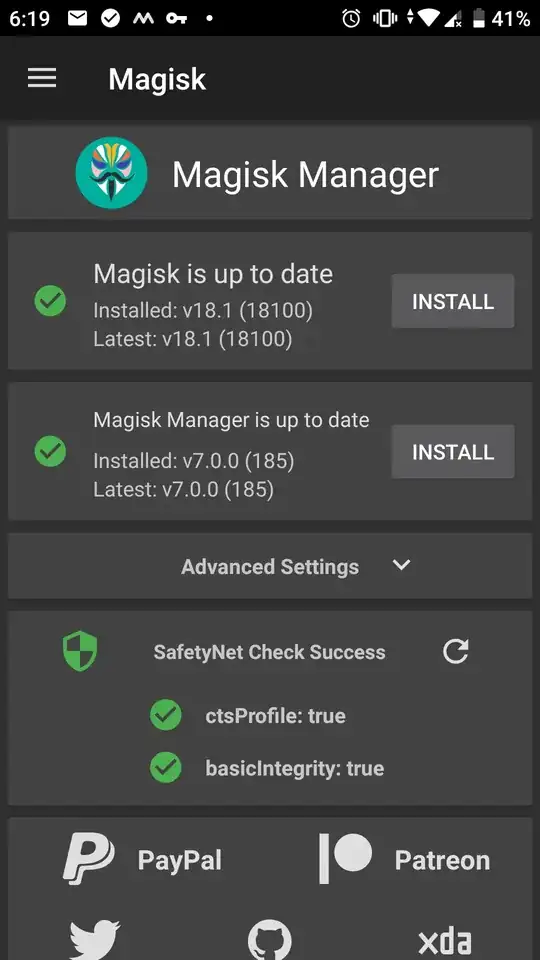Tap the Magisk title in app bar

[157, 80]
